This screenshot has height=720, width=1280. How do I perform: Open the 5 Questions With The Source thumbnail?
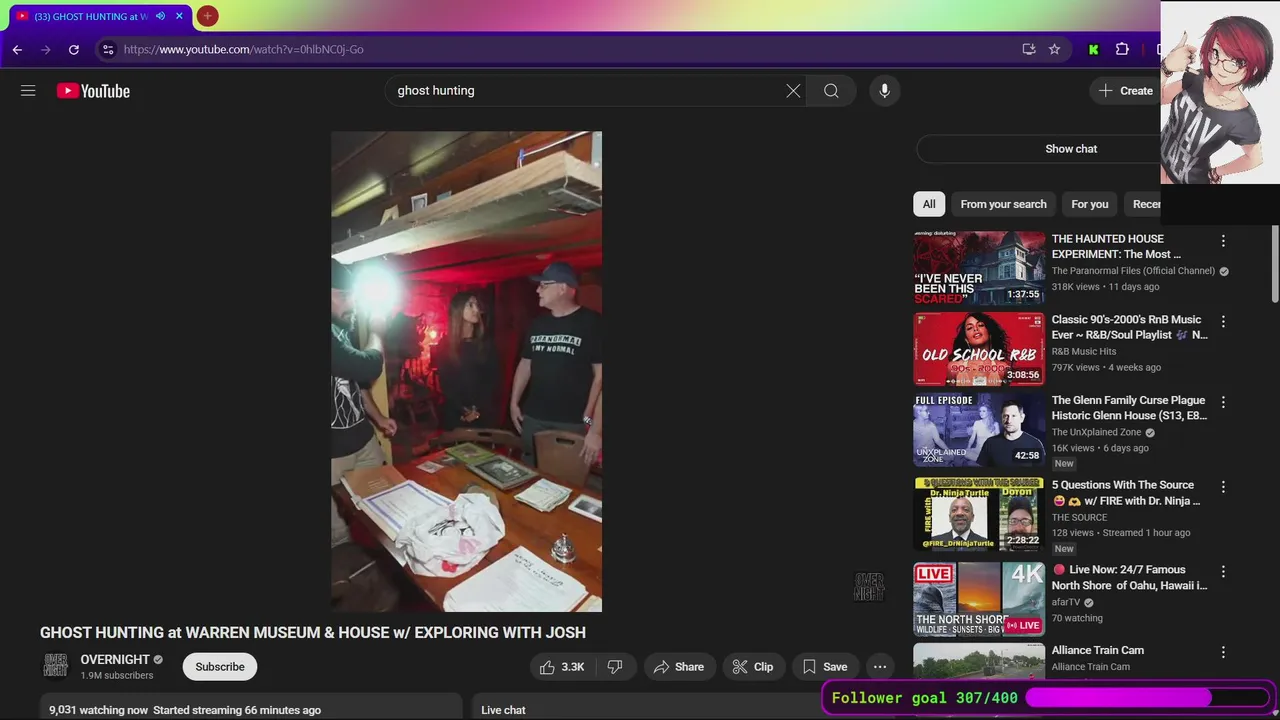979,514
